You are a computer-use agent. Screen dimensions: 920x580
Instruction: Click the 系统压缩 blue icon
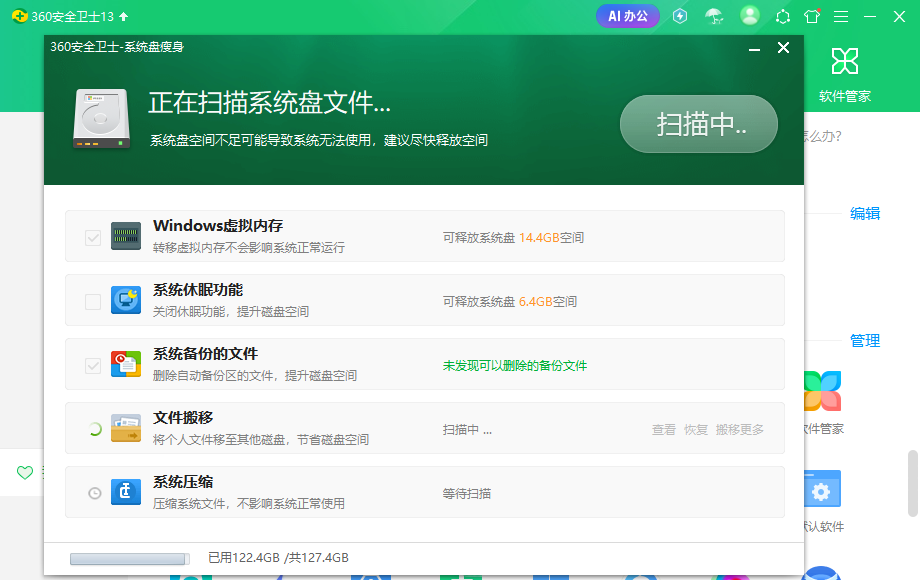[126, 492]
